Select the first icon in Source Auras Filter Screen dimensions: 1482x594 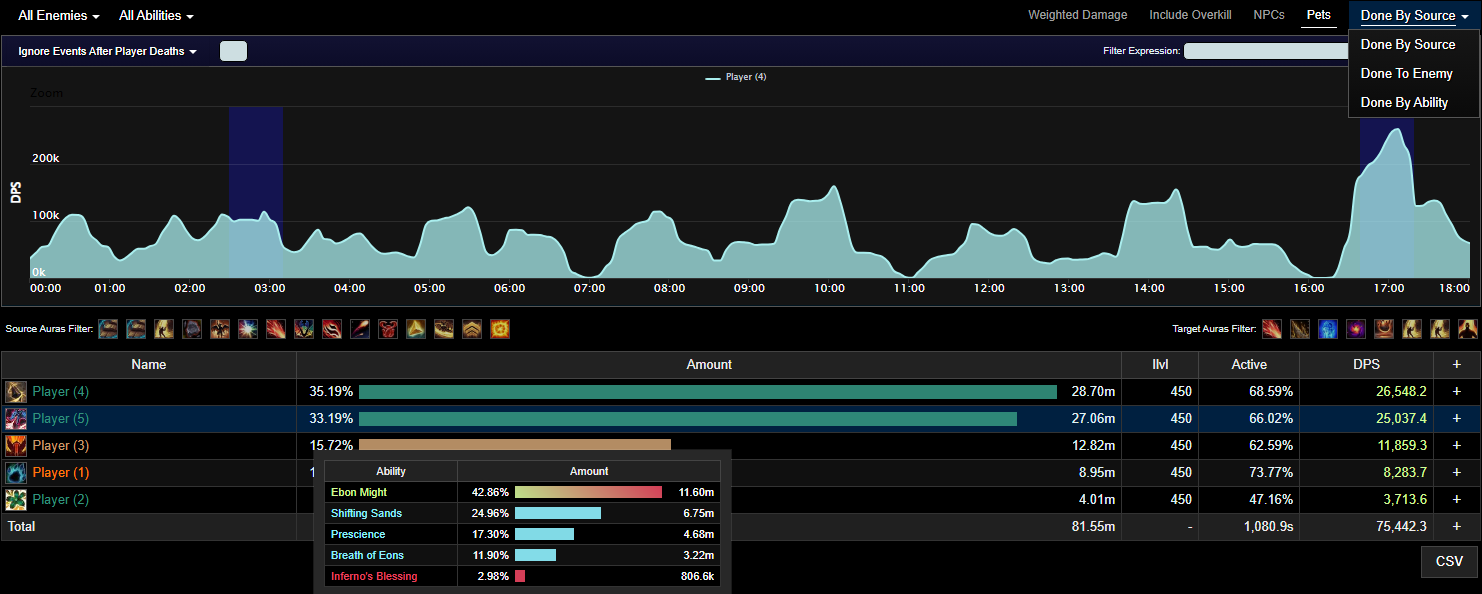(x=108, y=329)
